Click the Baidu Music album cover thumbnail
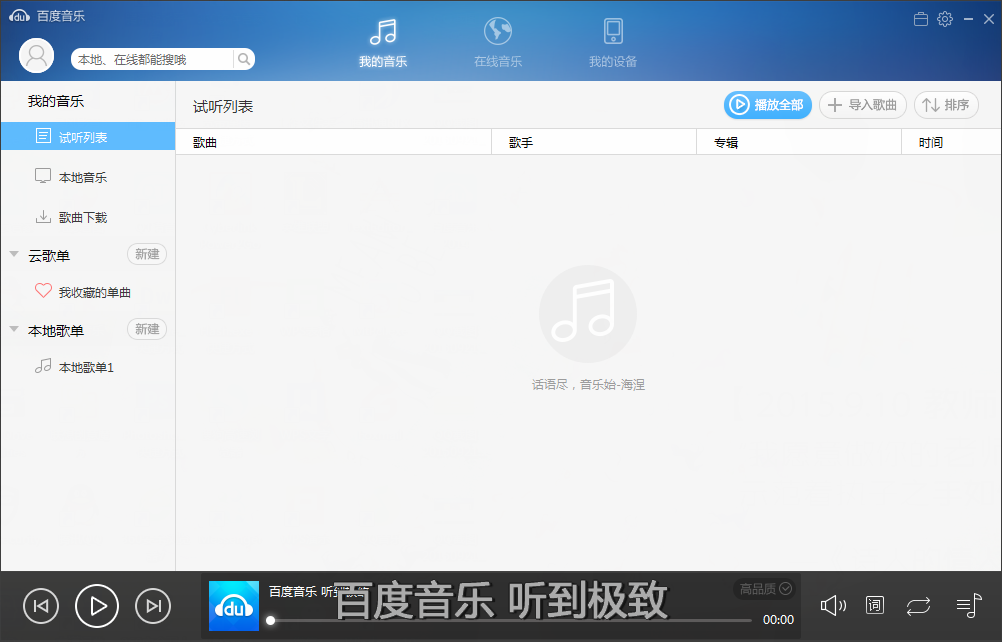The image size is (1002, 642). [234, 606]
